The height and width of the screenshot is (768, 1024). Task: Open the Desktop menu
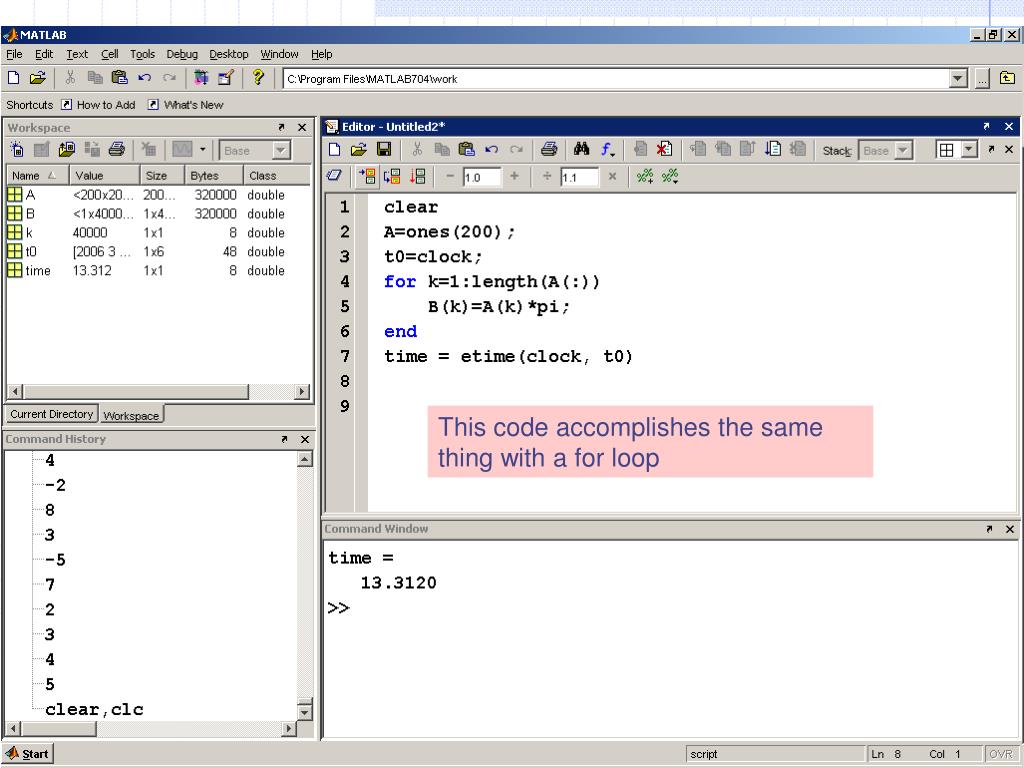(229, 54)
